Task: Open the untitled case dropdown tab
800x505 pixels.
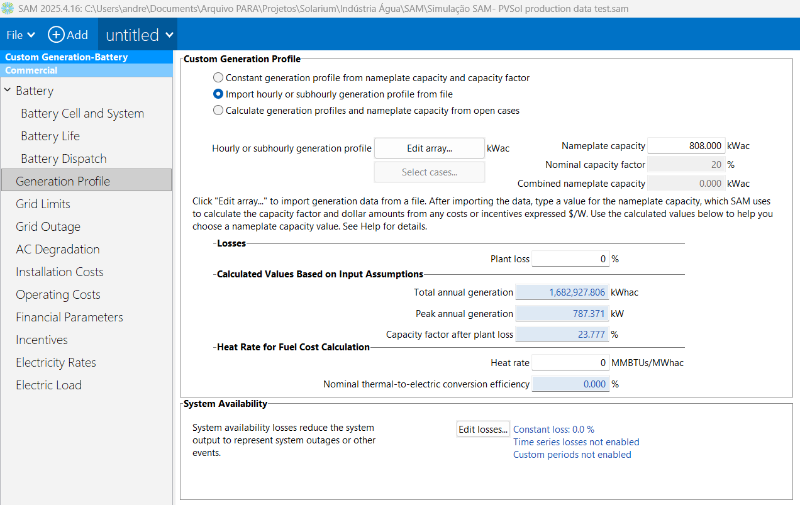Action: (x=138, y=35)
